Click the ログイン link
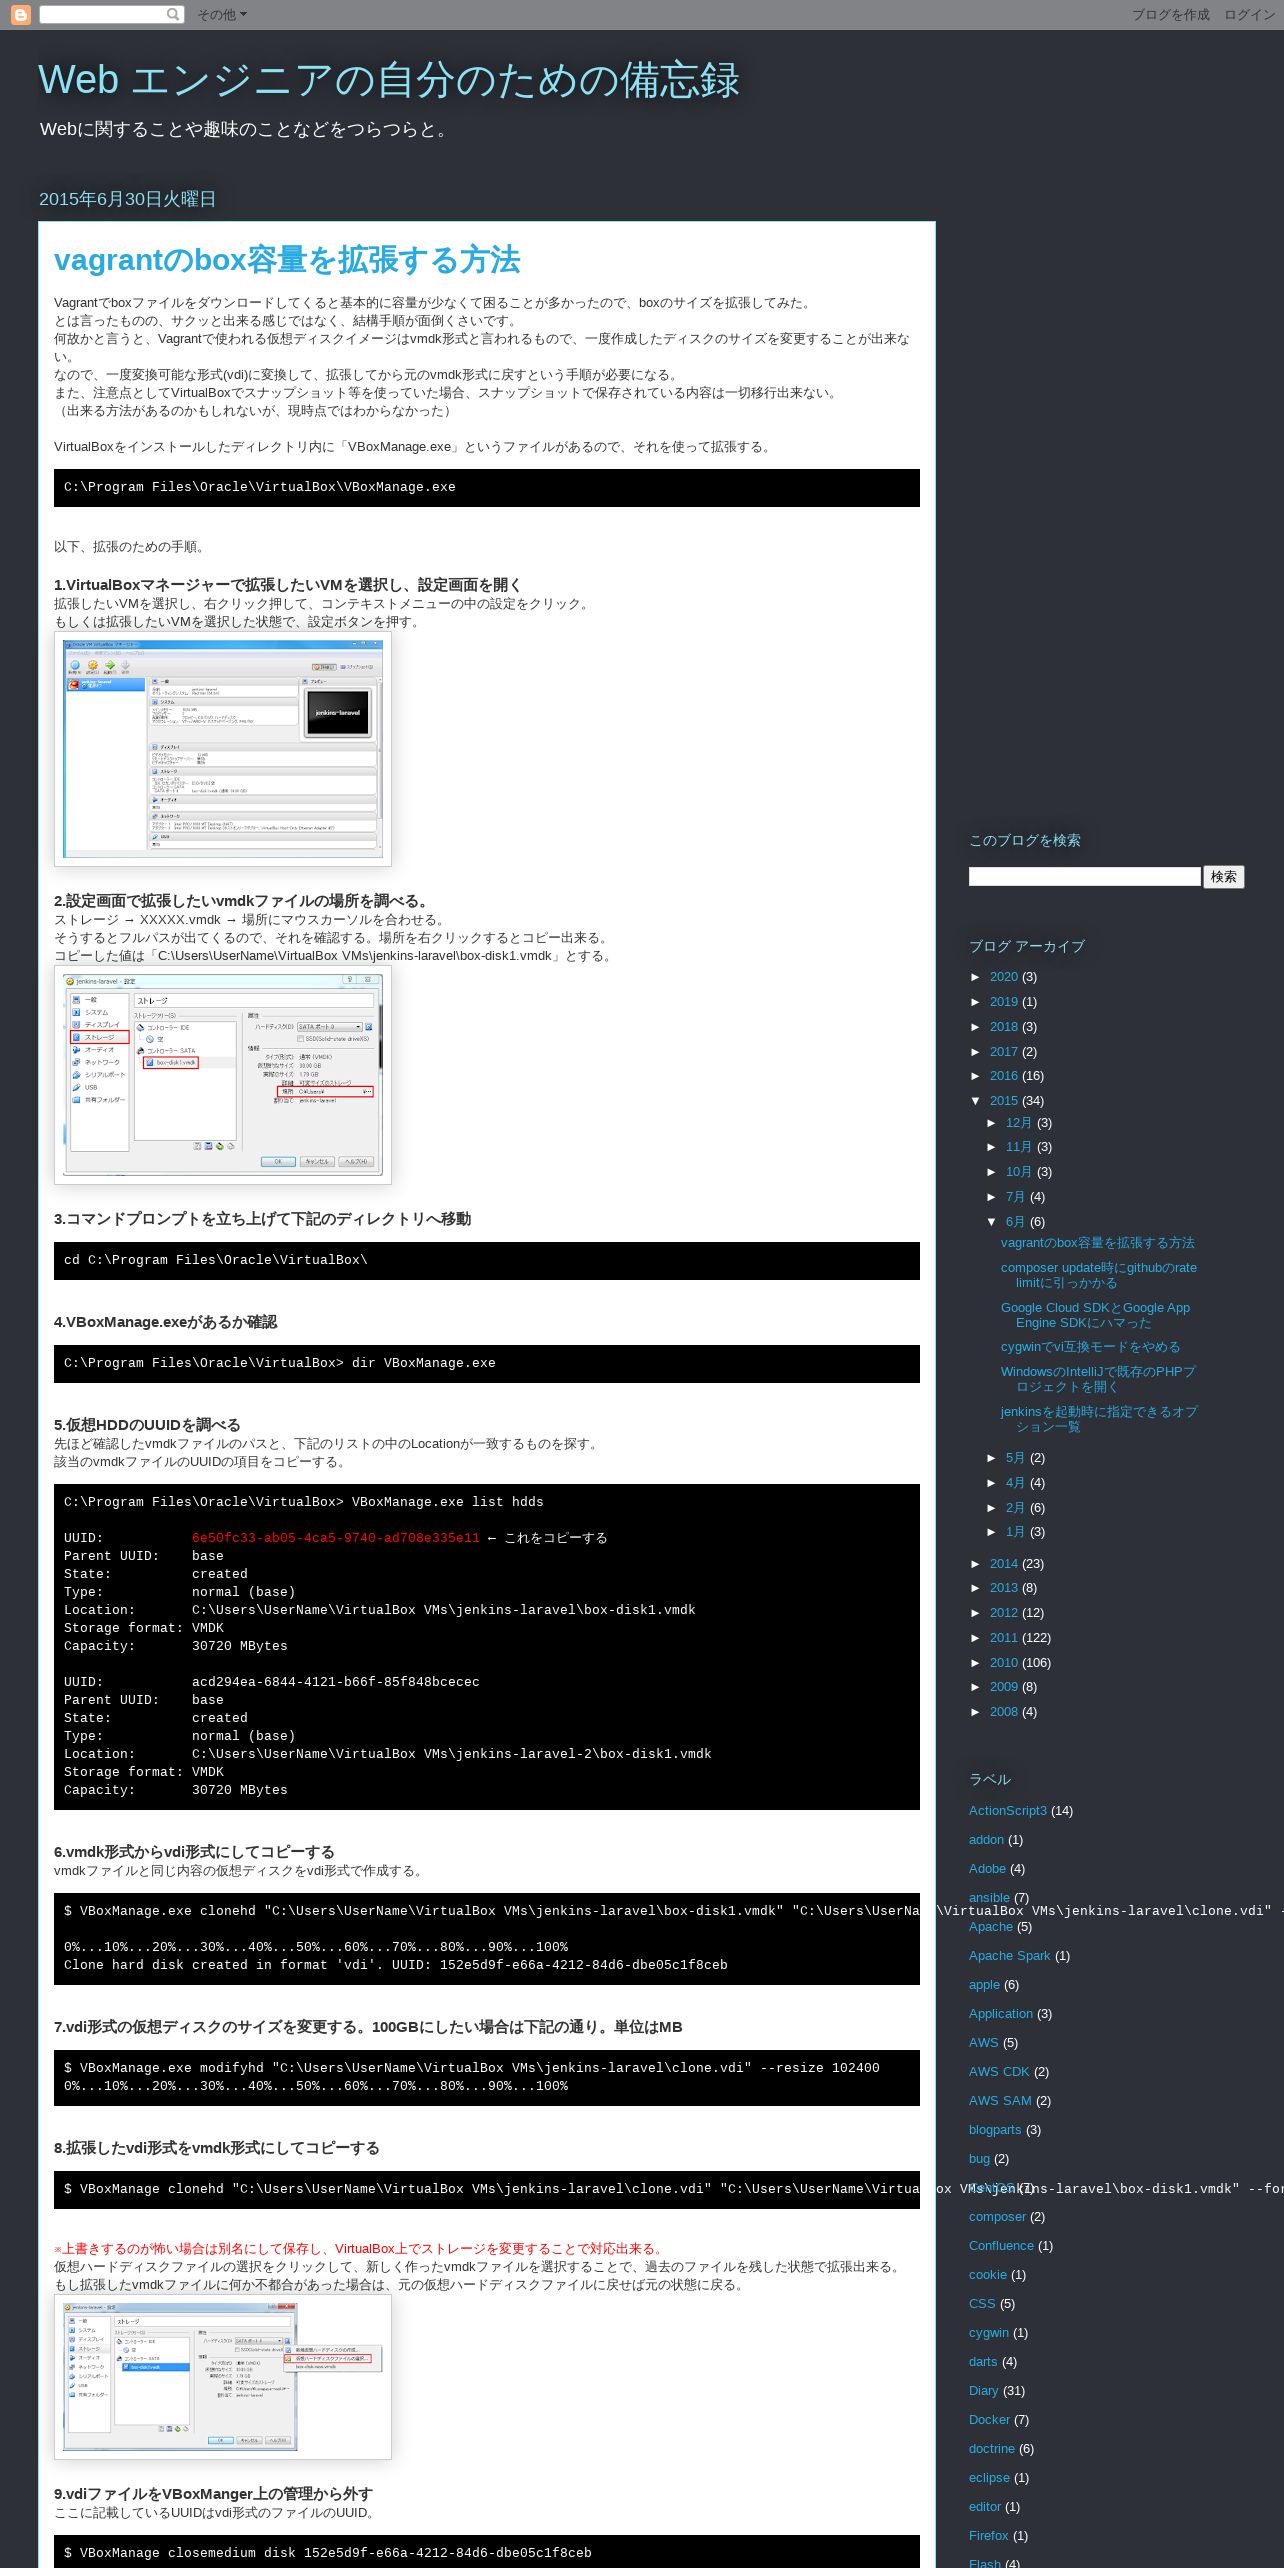1284x2568 pixels. pos(1249,15)
